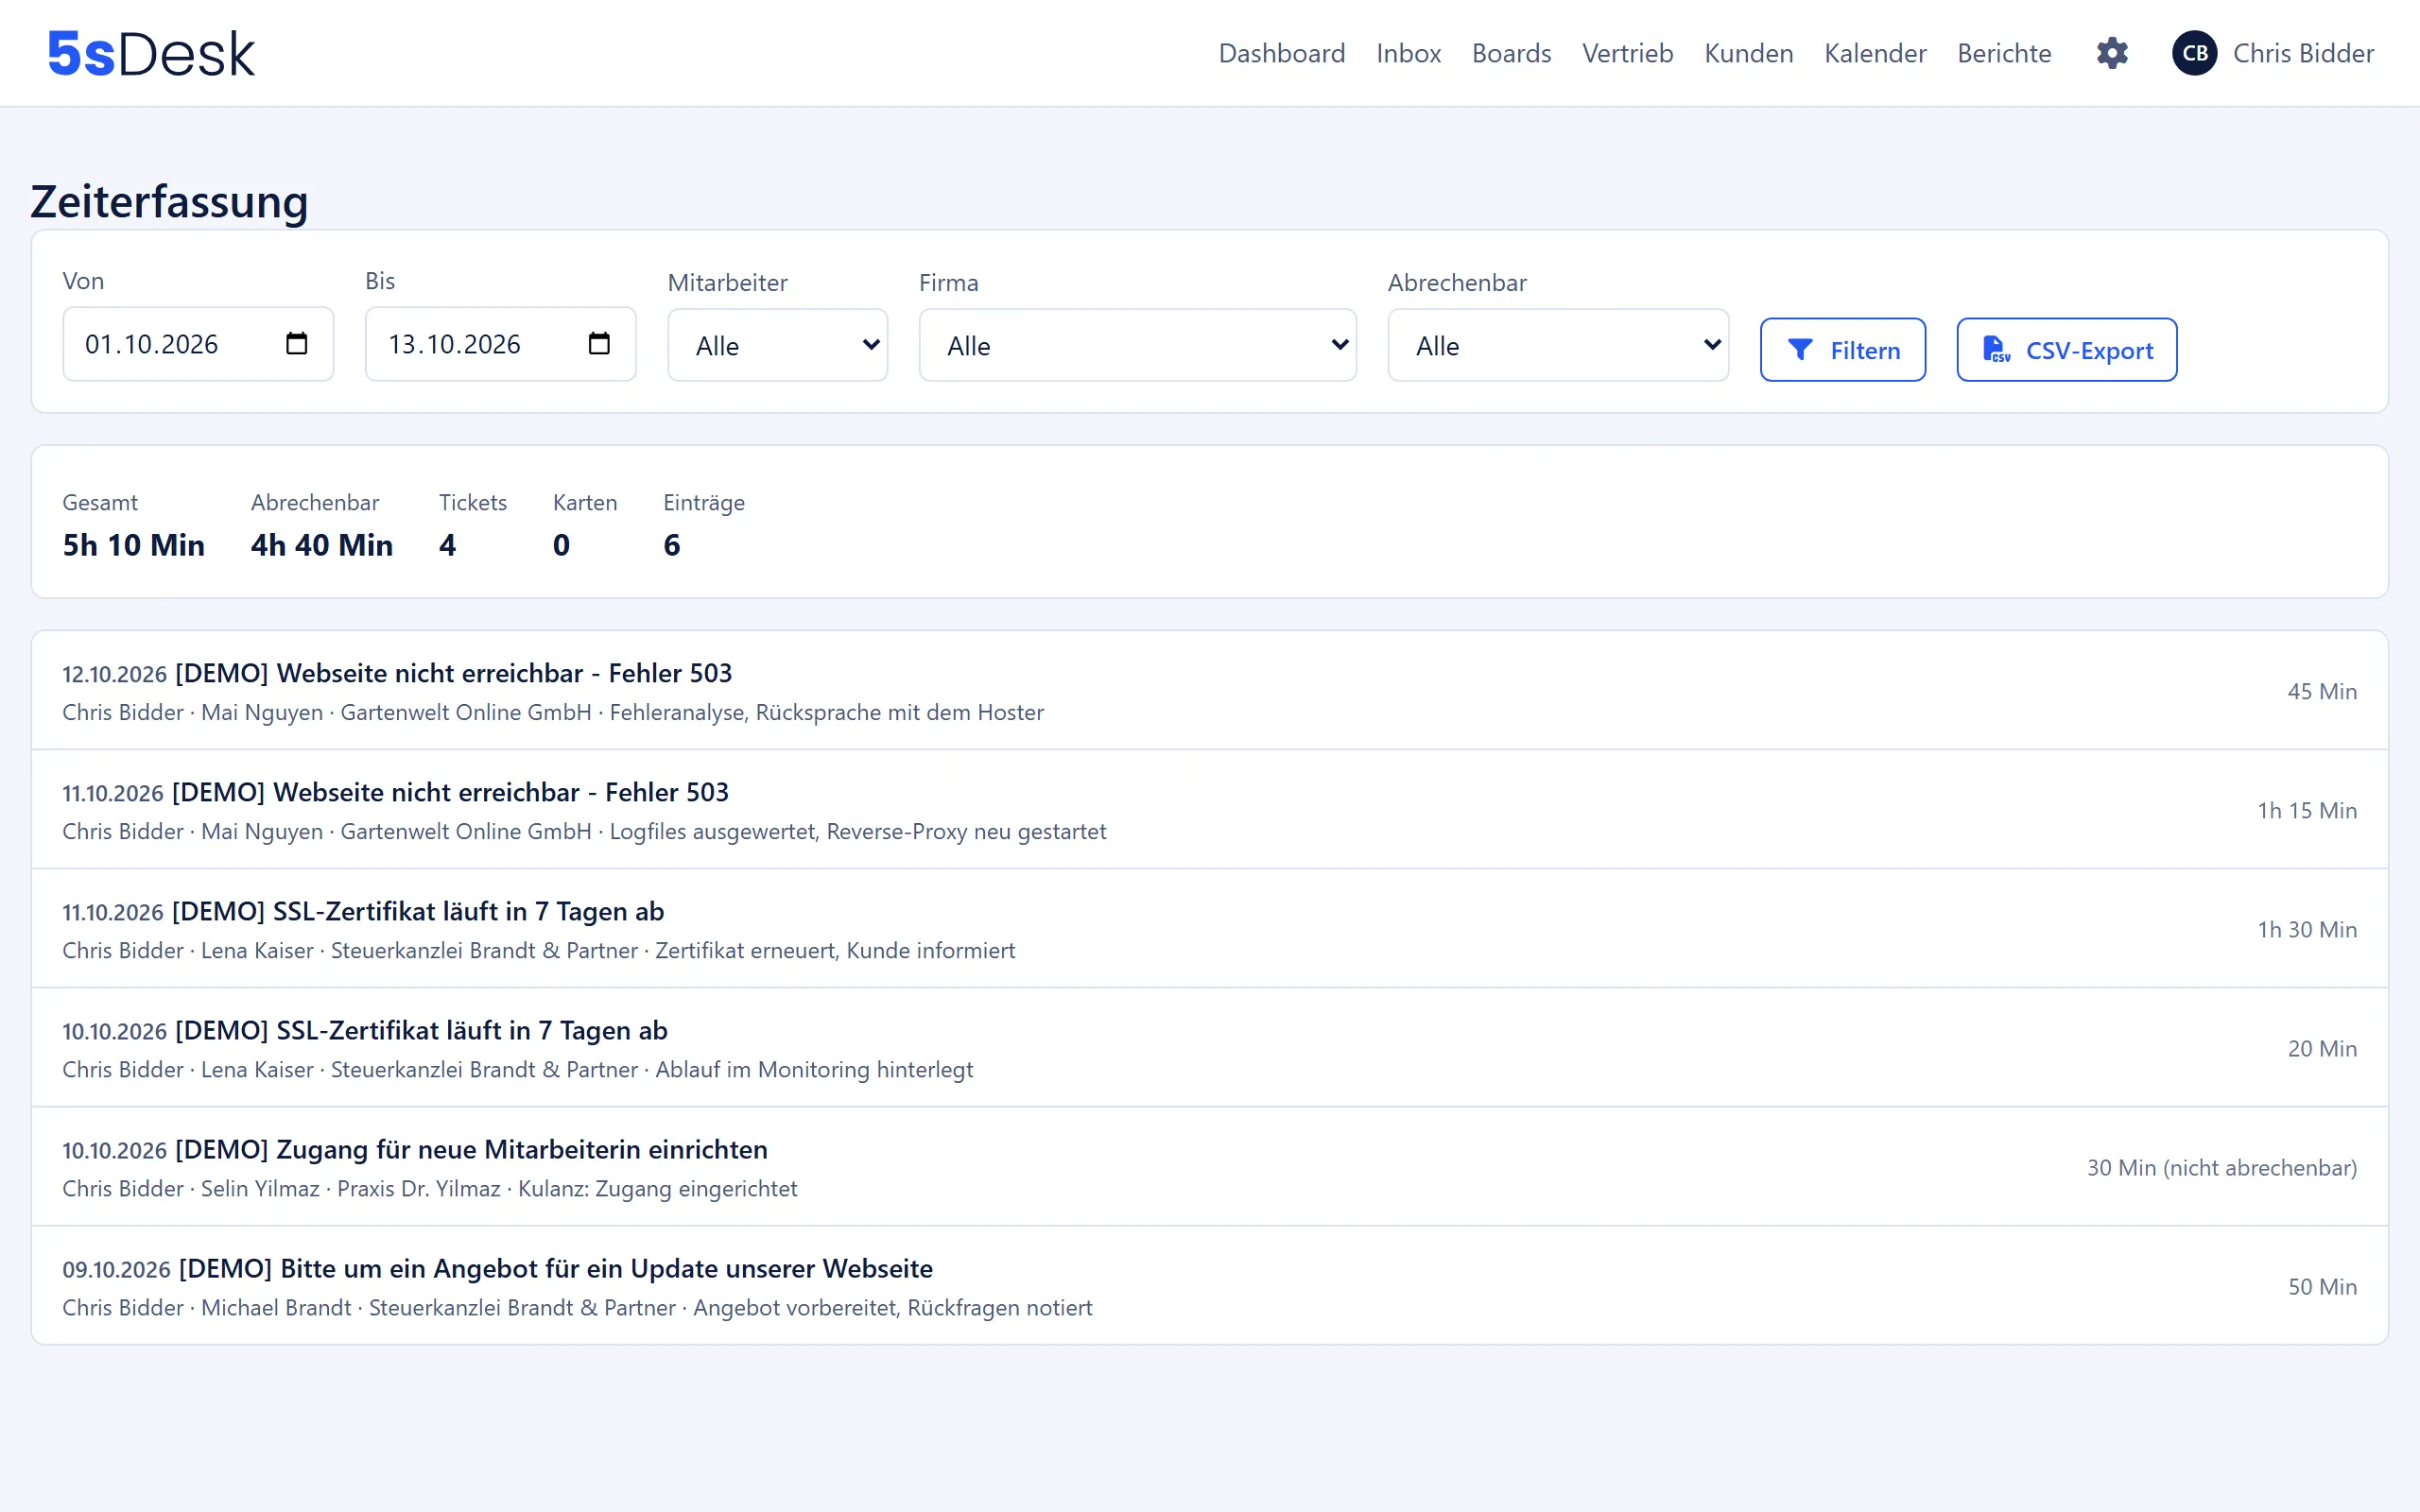Open the 11.10.2026 SSL-Zertifikat entry title
Image resolution: width=2420 pixels, height=1512 pixels.
tap(418, 911)
